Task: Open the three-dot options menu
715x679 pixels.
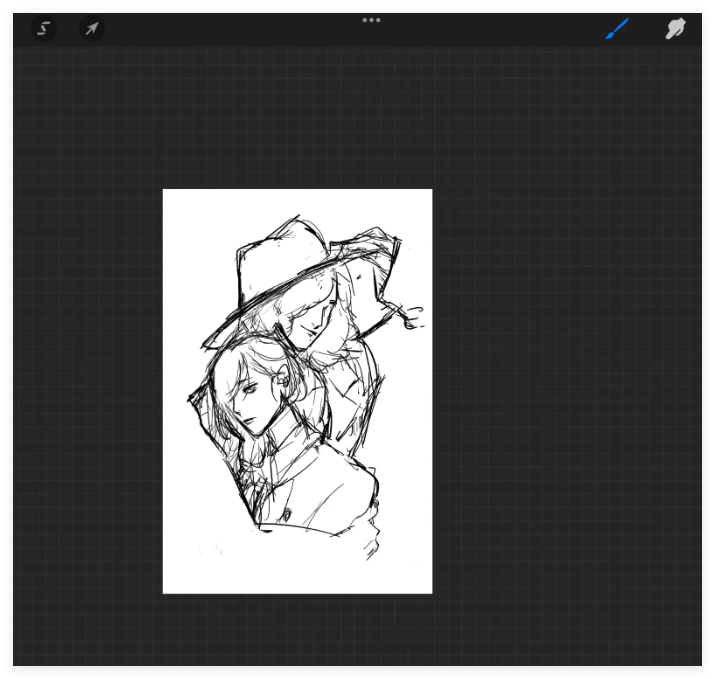Action: point(371,20)
